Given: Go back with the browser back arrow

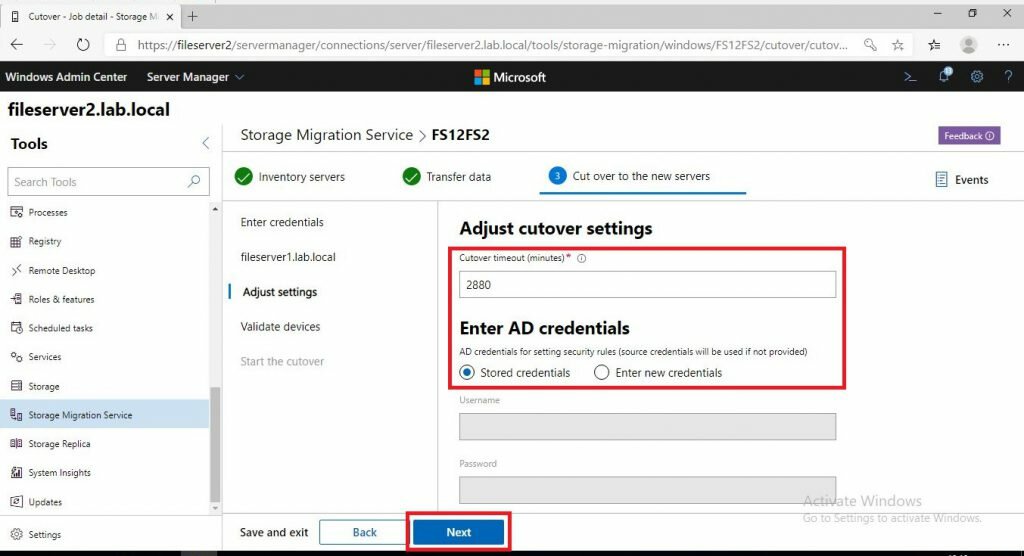Looking at the screenshot, I should pyautogui.click(x=17, y=44).
